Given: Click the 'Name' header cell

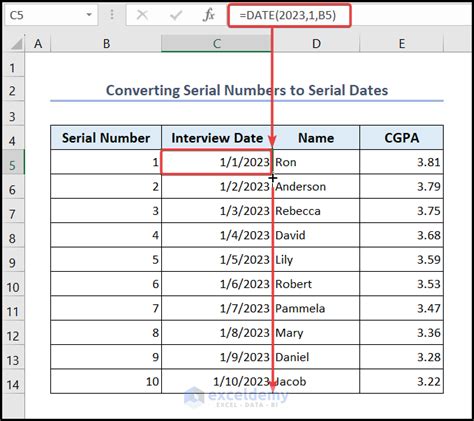Looking at the screenshot, I should tap(316, 138).
